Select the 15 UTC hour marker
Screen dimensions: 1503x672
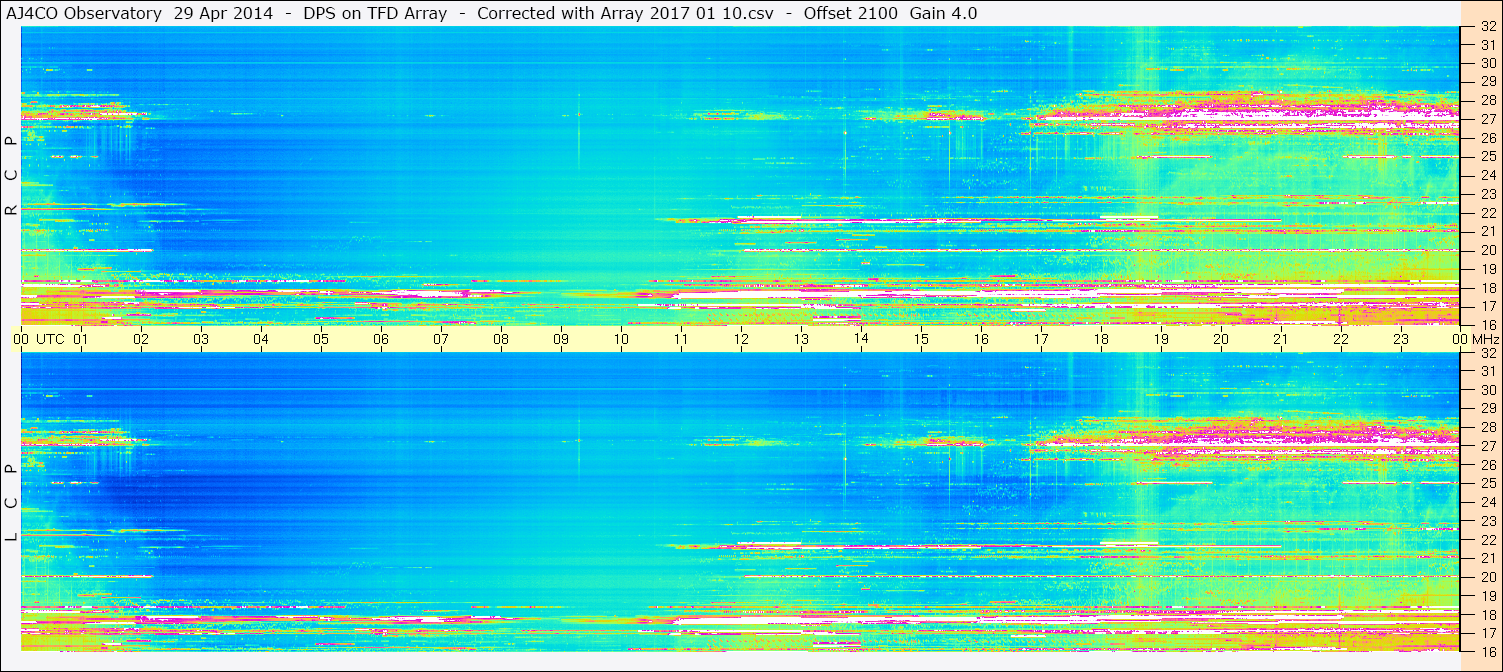pos(921,339)
